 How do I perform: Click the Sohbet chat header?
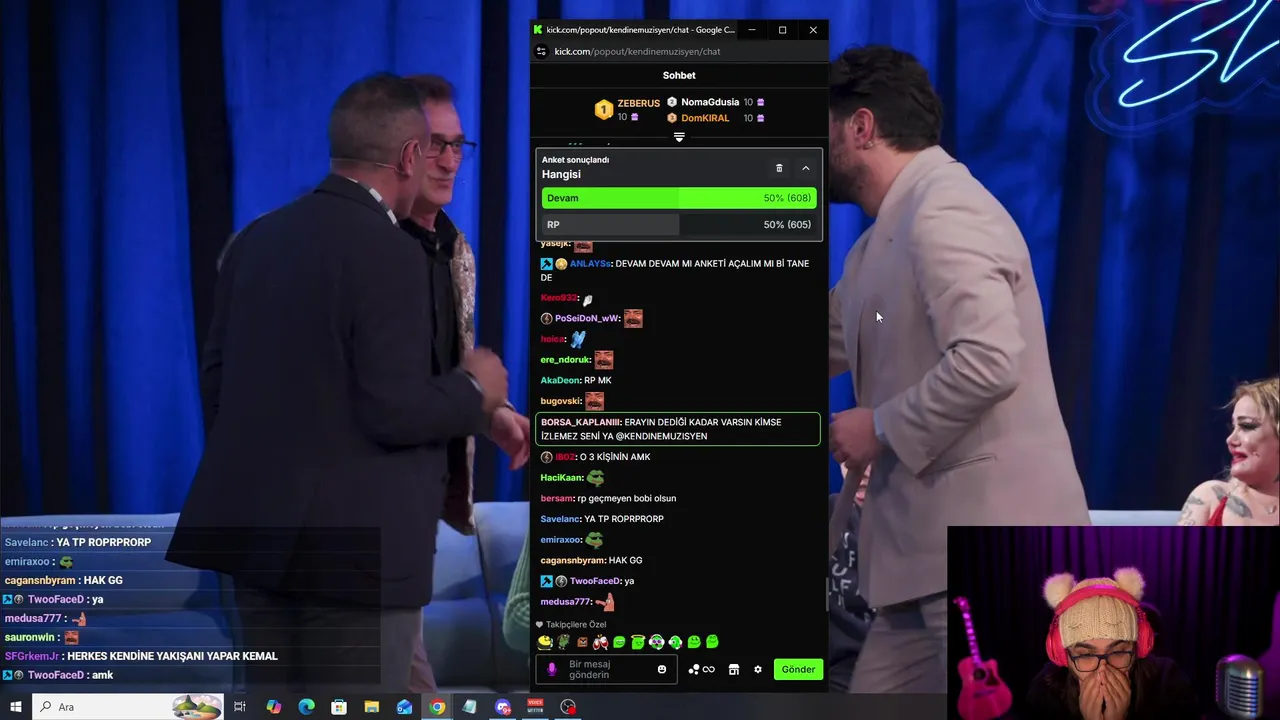coord(679,75)
